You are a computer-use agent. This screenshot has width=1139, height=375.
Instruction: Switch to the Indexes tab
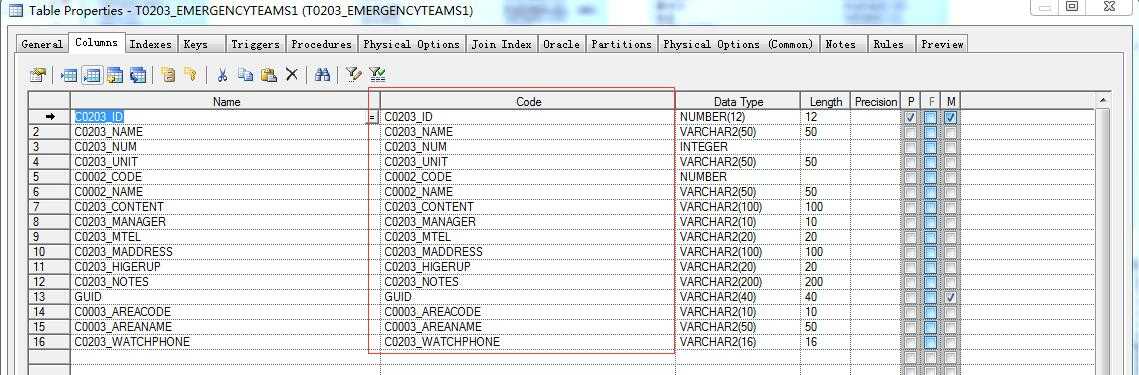click(x=150, y=44)
